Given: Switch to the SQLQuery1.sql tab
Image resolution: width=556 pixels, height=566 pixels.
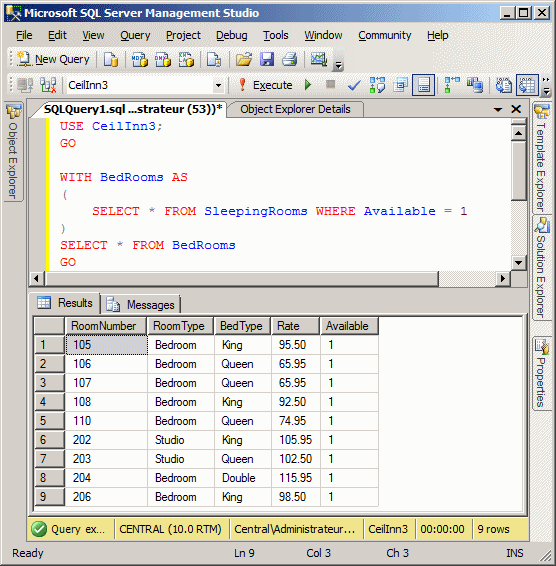Looking at the screenshot, I should [x=132, y=109].
